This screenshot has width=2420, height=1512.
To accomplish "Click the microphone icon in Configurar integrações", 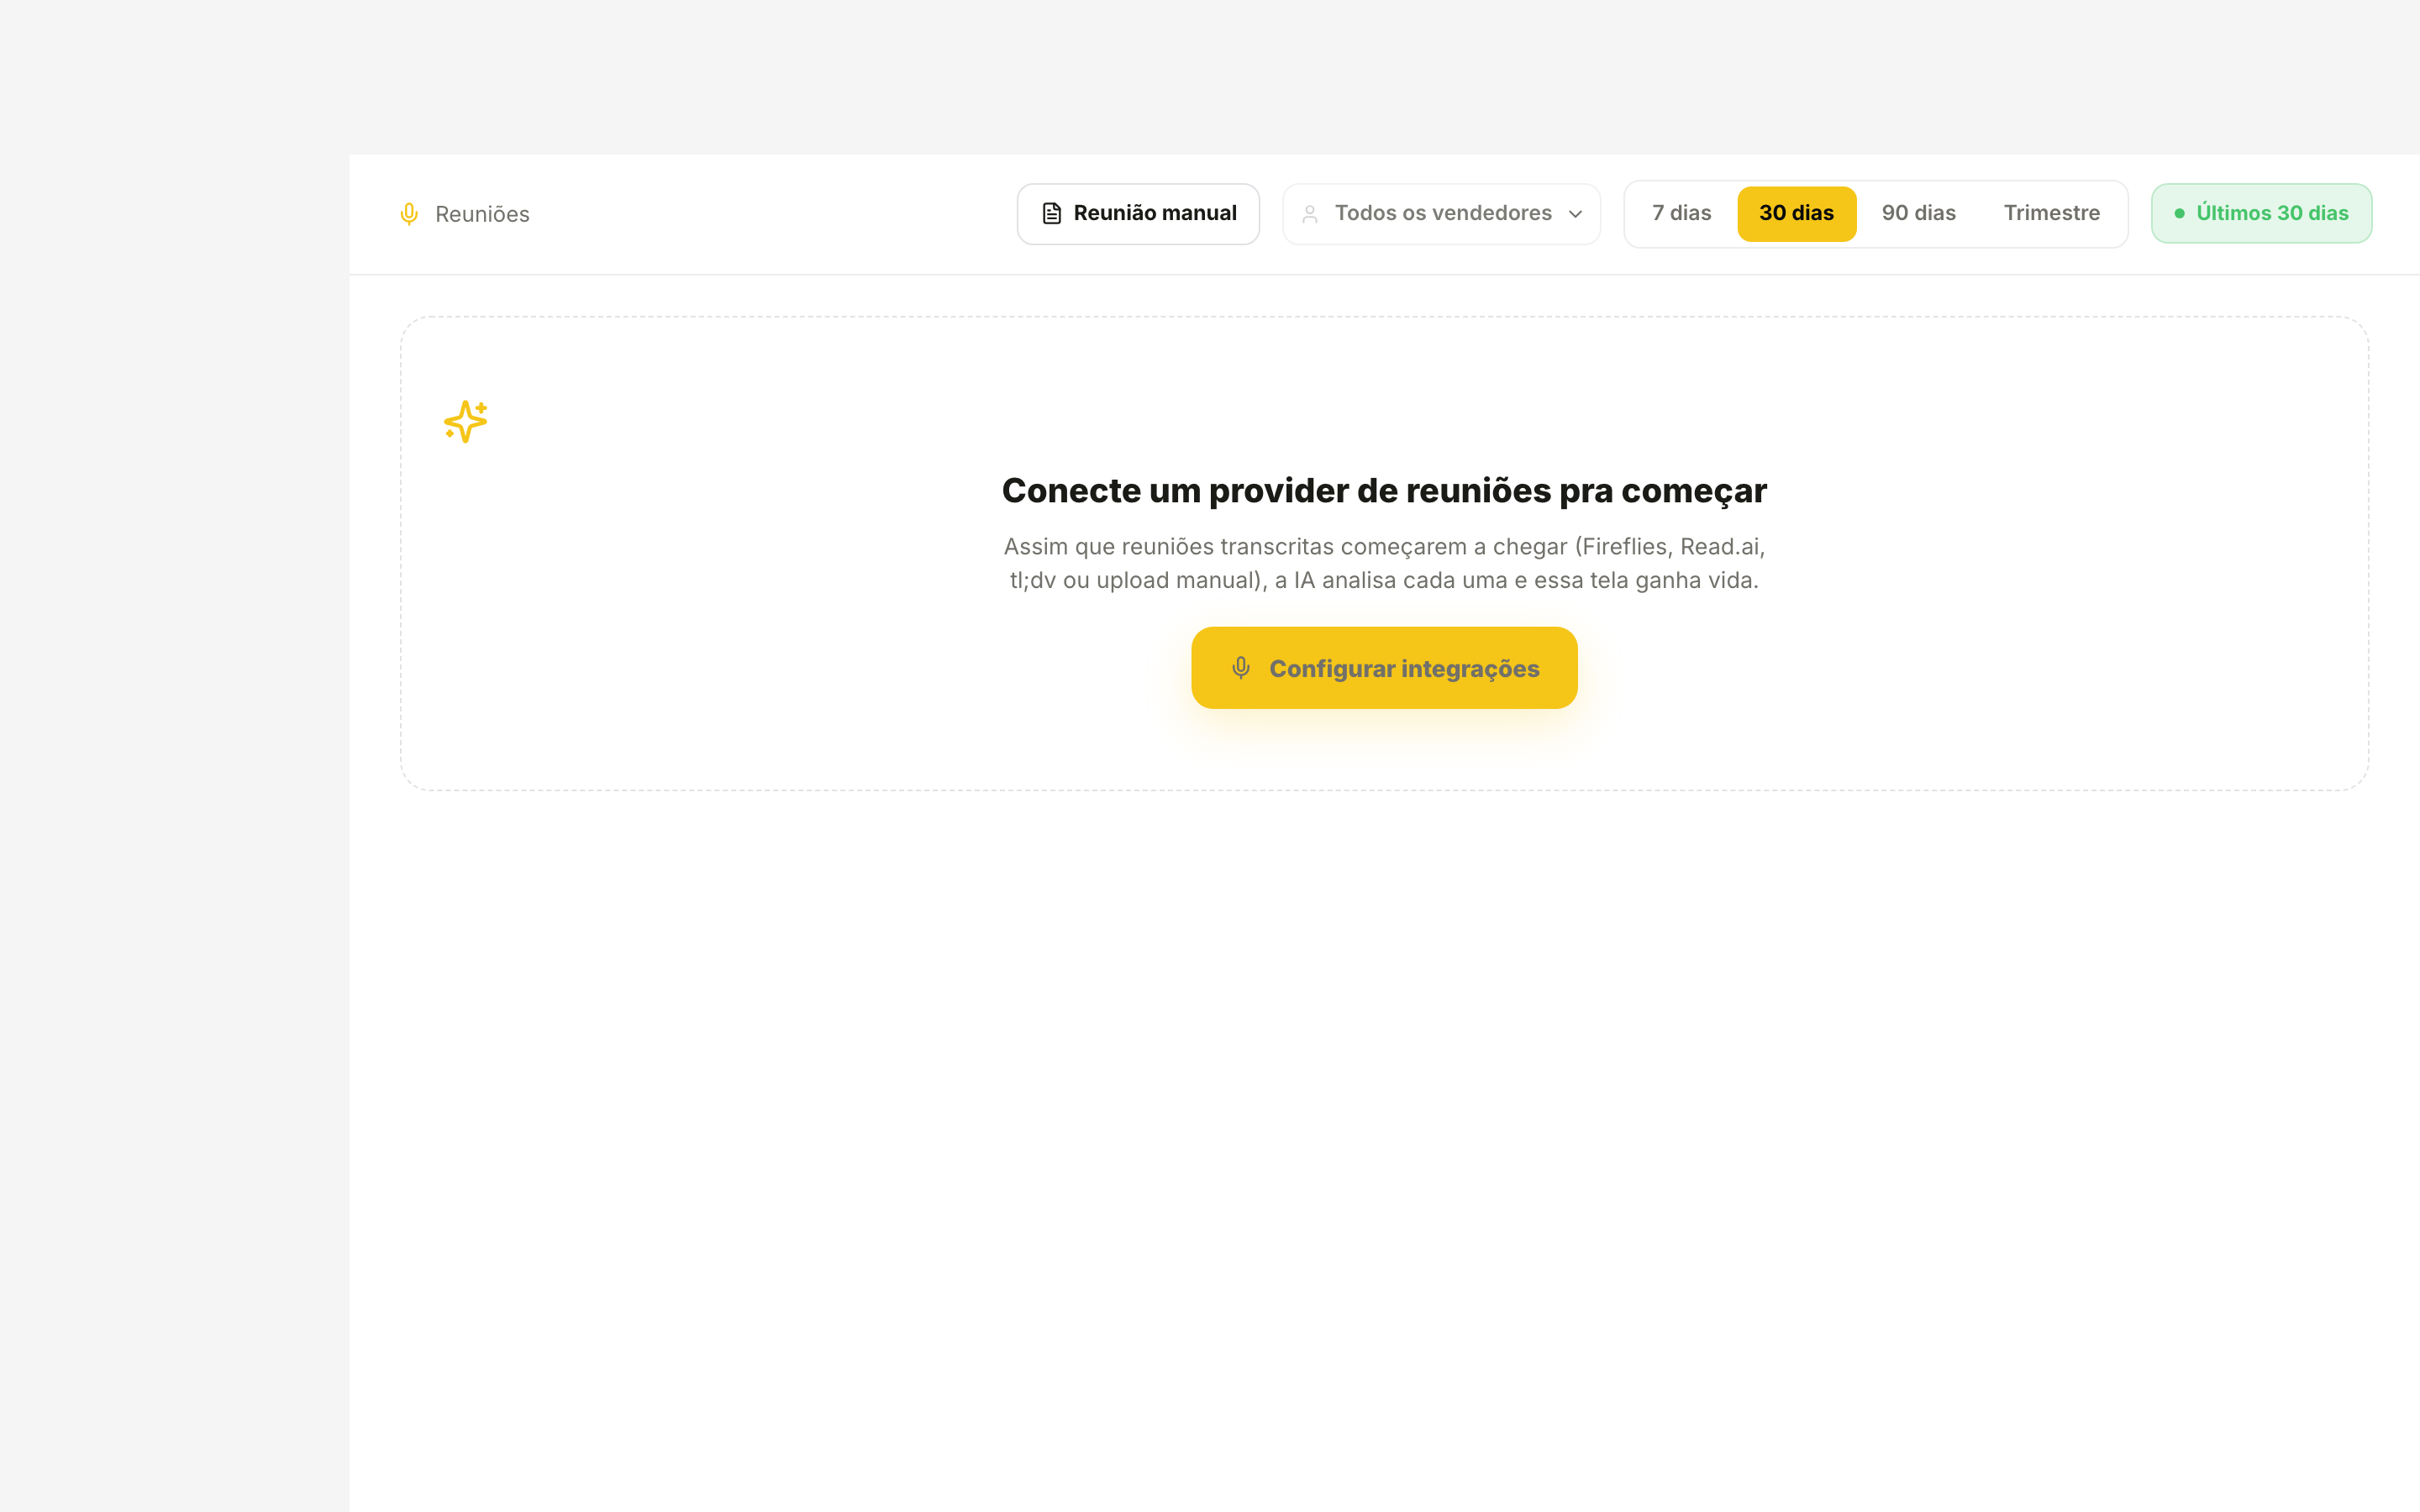I will coord(1240,668).
